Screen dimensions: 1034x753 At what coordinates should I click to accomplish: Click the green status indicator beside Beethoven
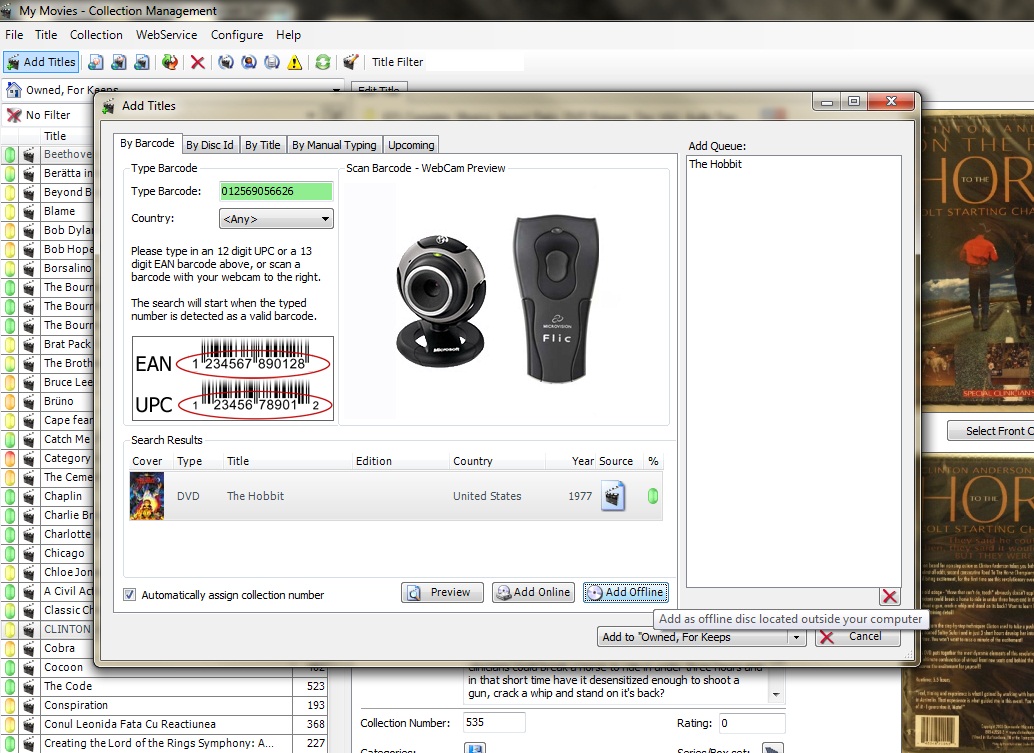10,155
